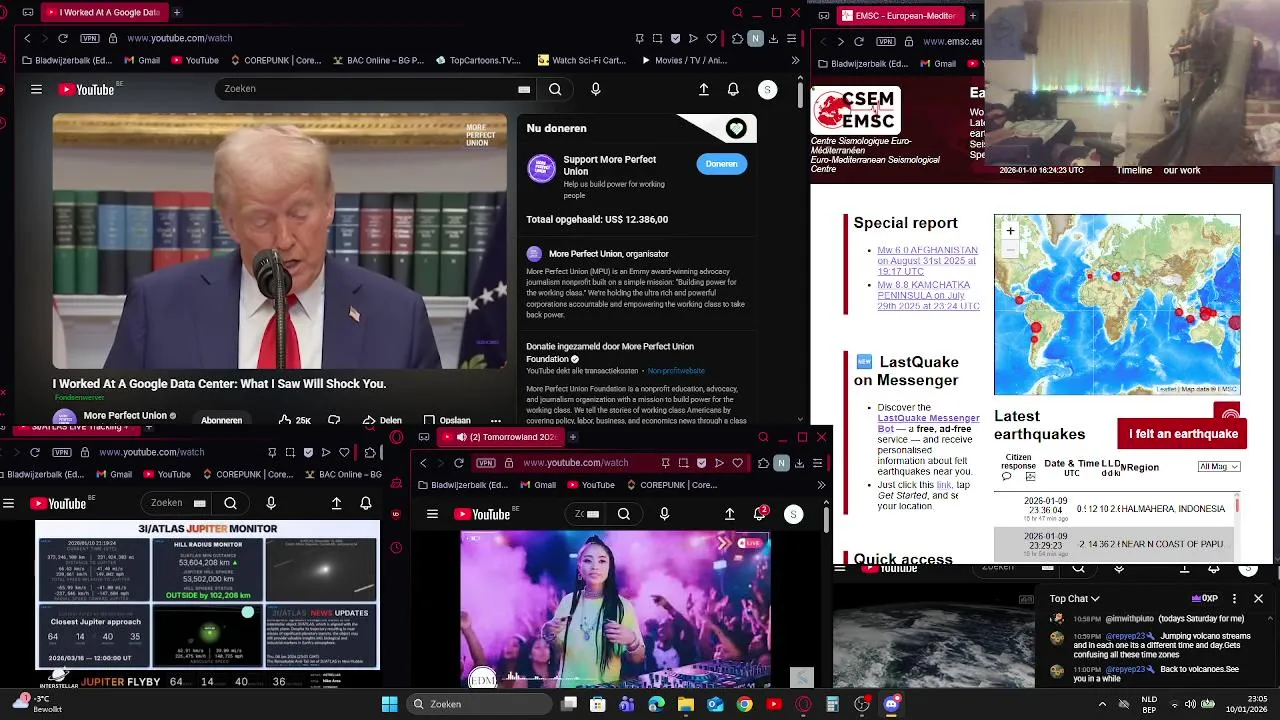Click Opslaan save button

[447, 420]
